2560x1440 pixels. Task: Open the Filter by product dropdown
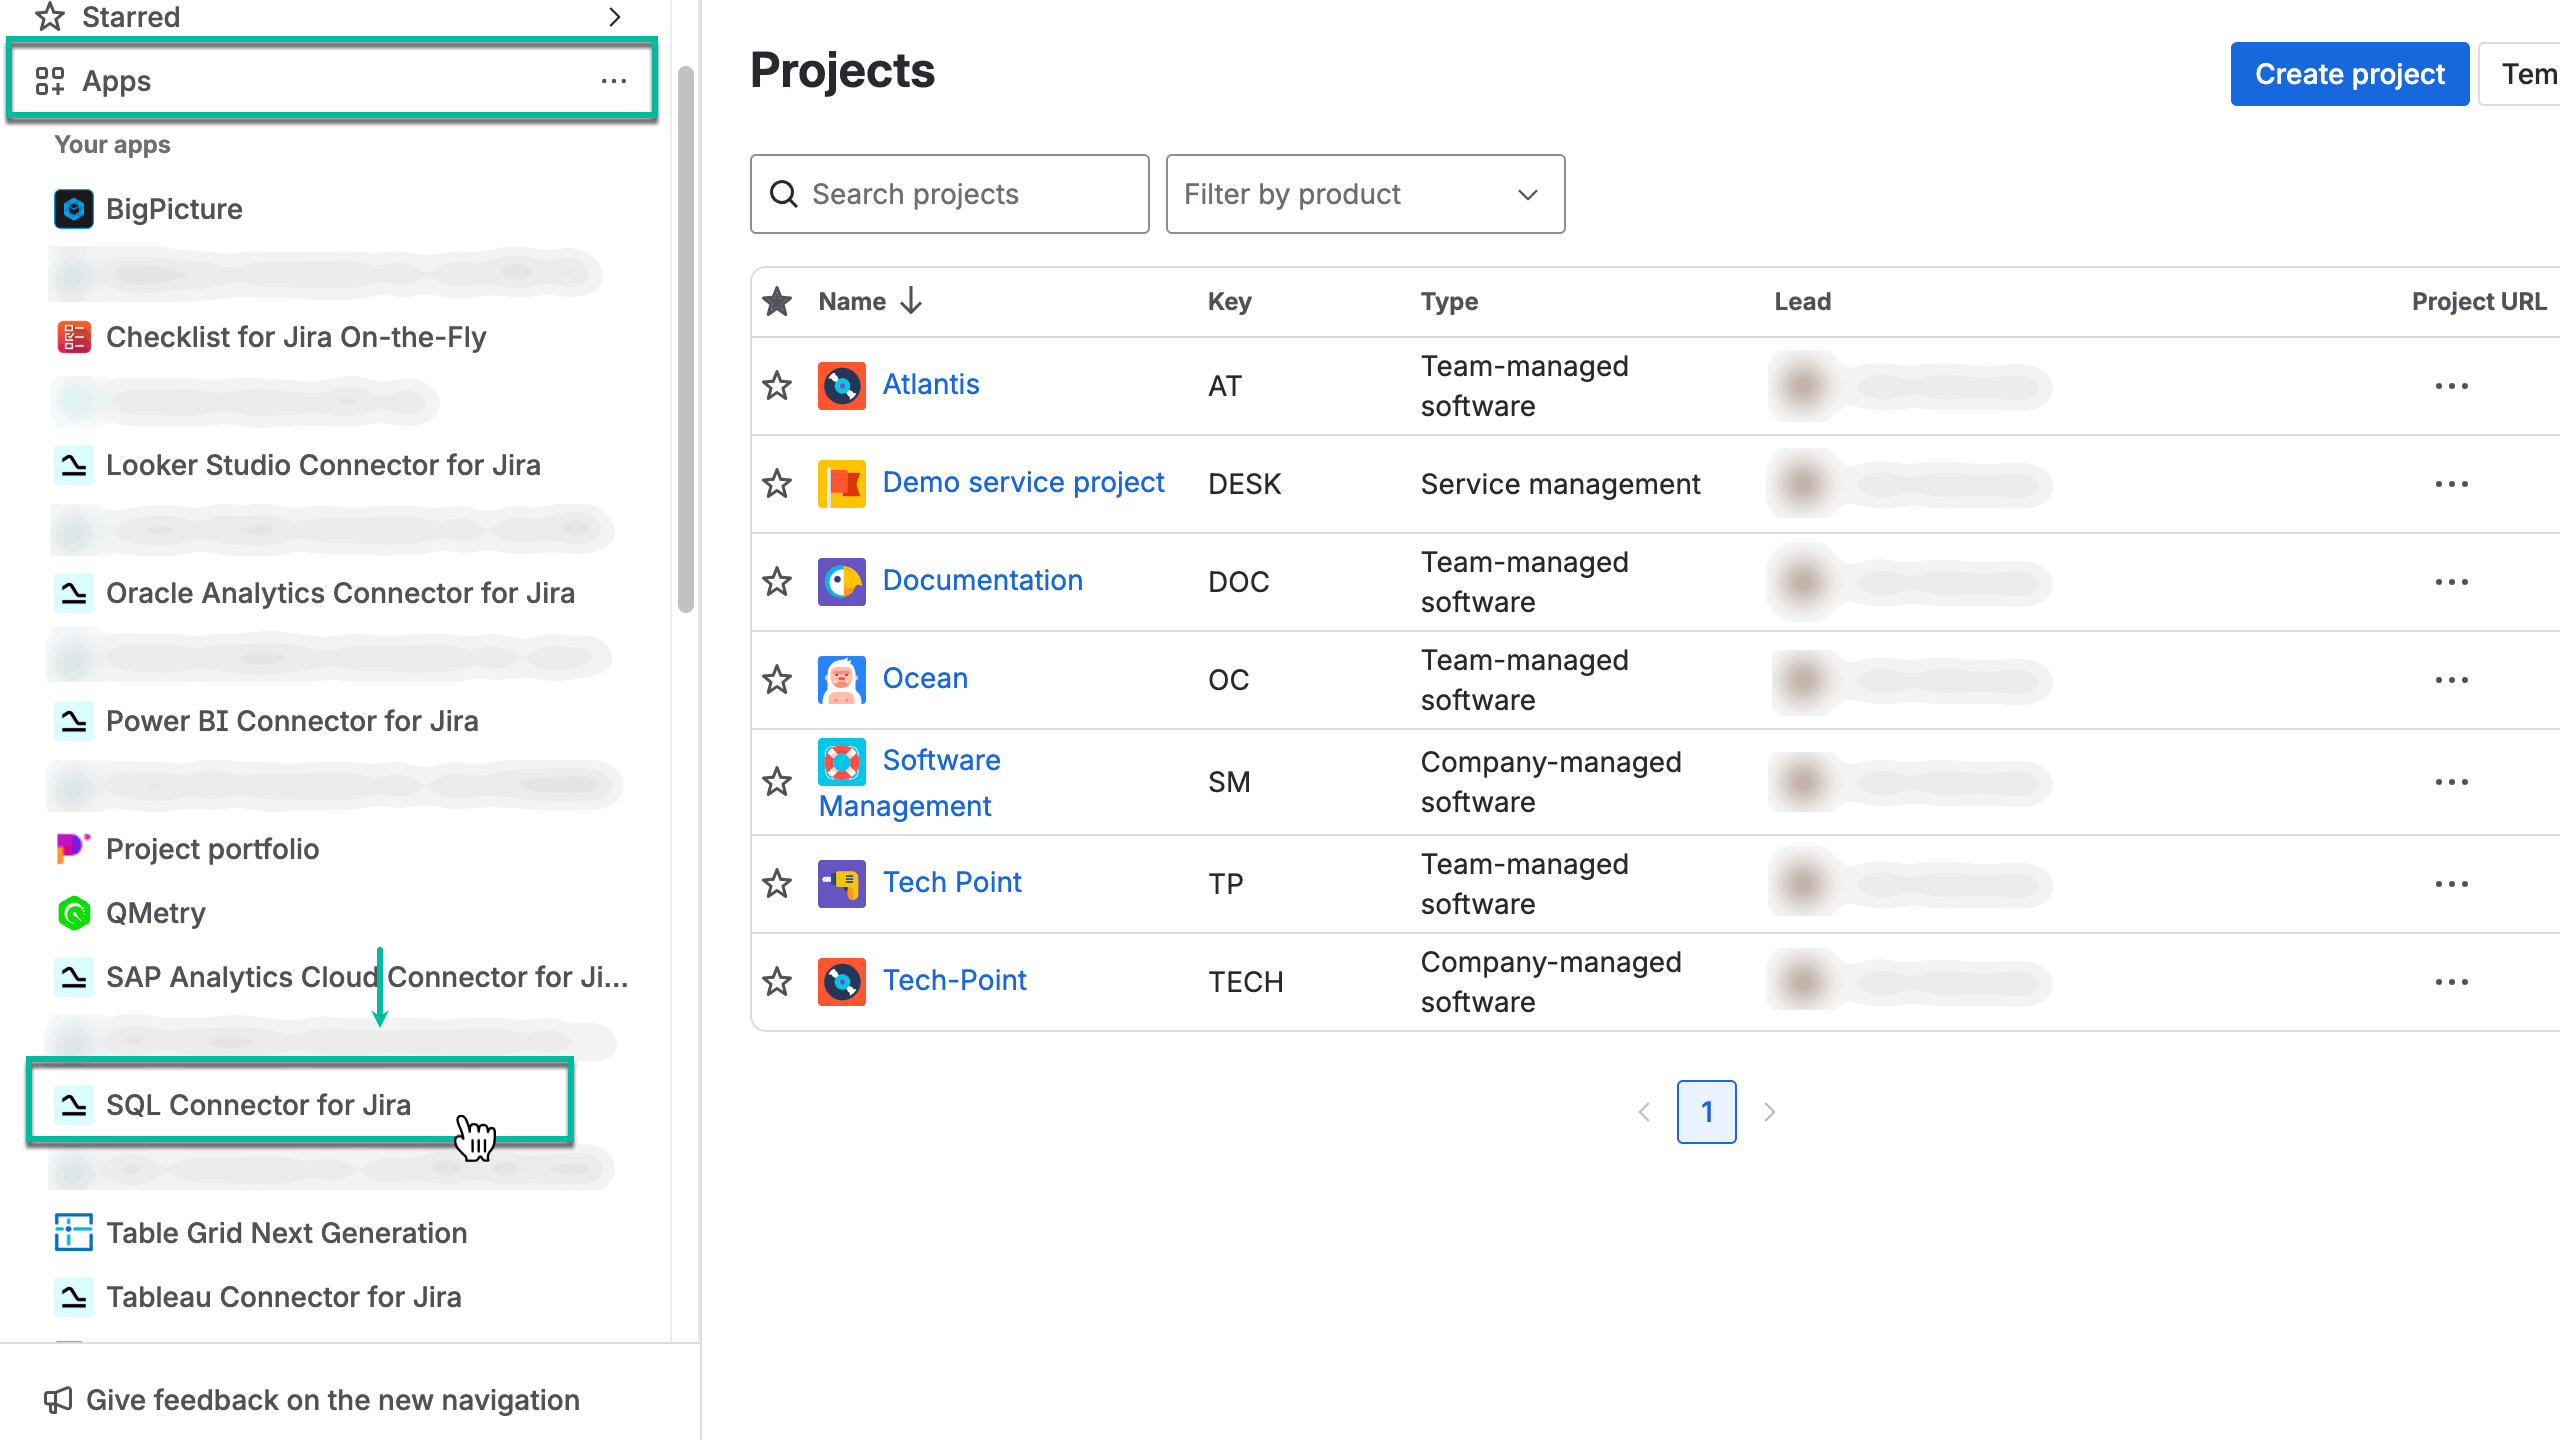point(1364,193)
